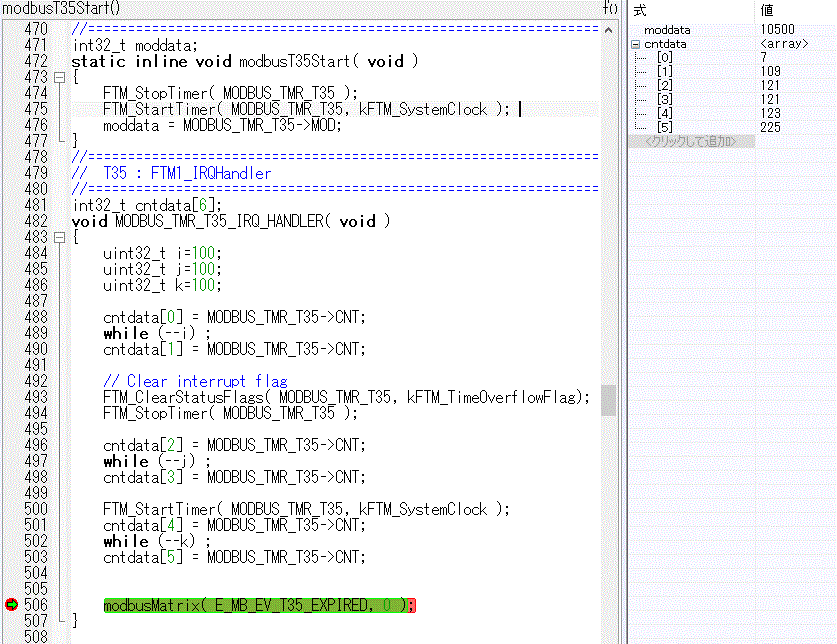Viewport: 837px width, 644px height.
Task: Click line number 475 in gutter
Action: (x=36, y=109)
